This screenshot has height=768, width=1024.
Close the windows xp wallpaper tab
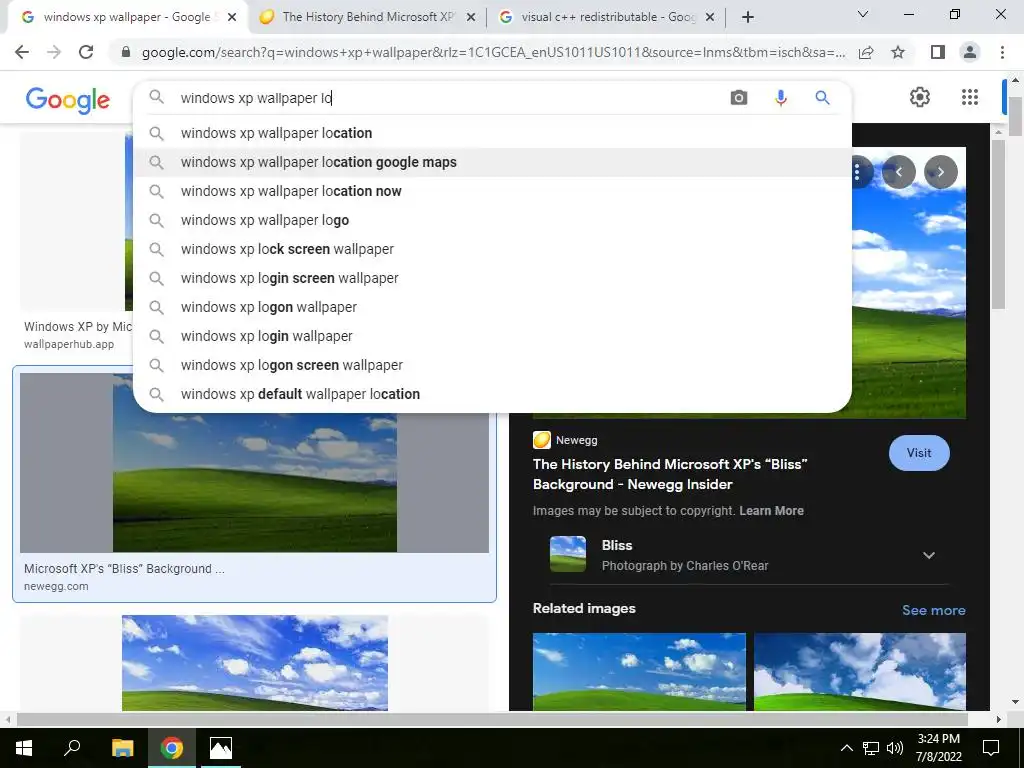click(x=232, y=17)
